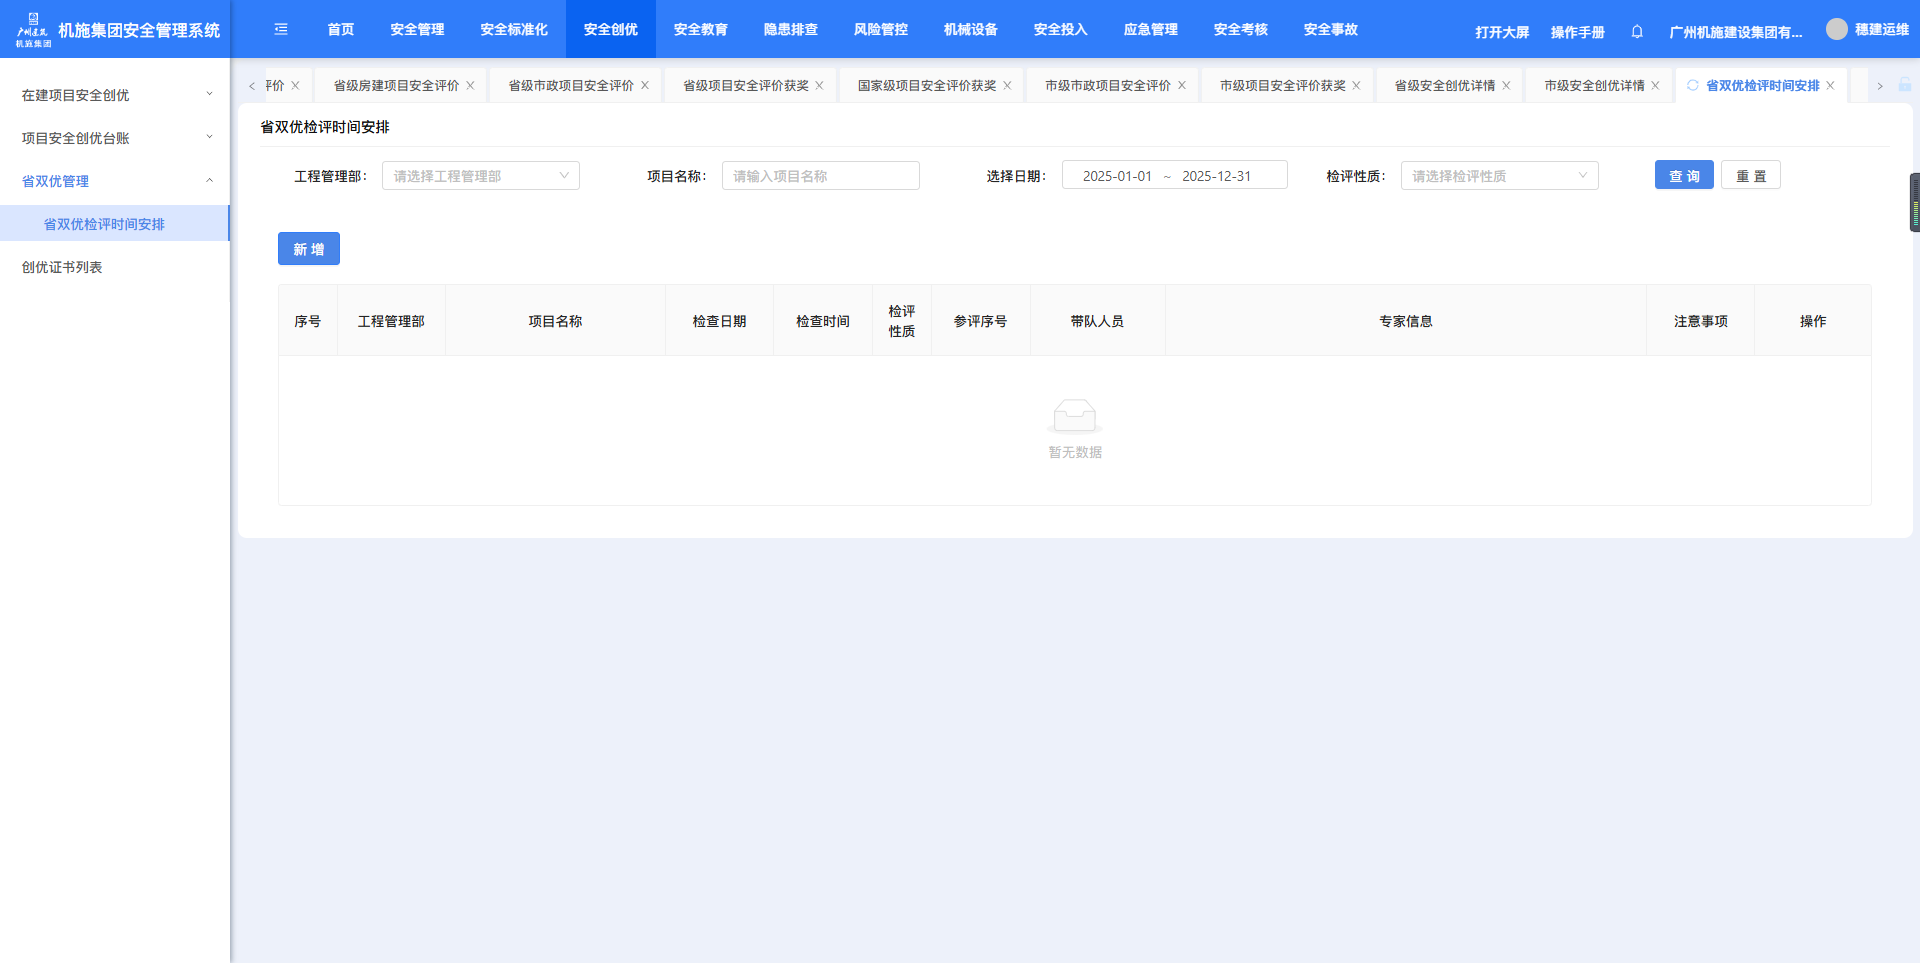Expand 项目安全创优台账 sidebar menu
Screen dimensions: 1920x963
[x=115, y=138]
